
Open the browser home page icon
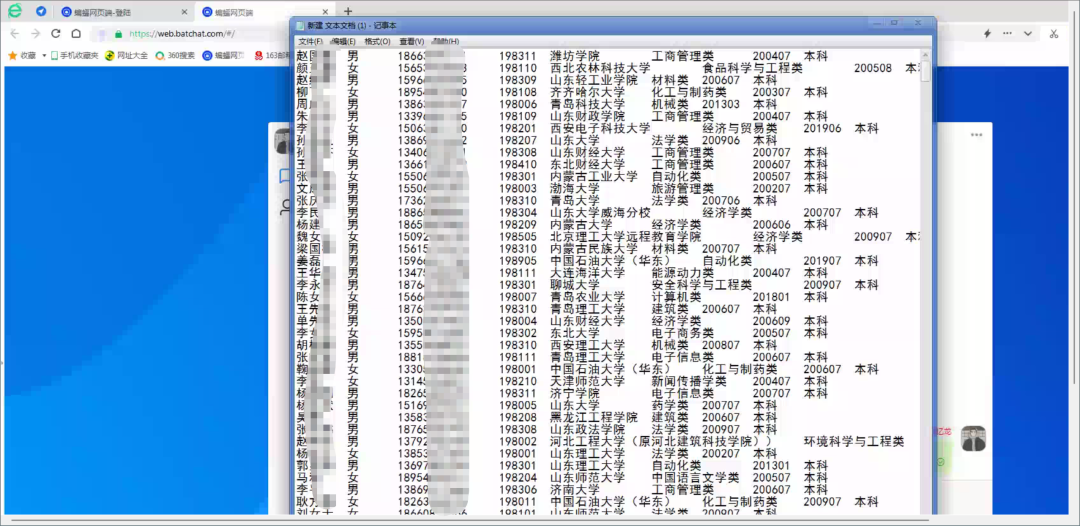(x=76, y=33)
